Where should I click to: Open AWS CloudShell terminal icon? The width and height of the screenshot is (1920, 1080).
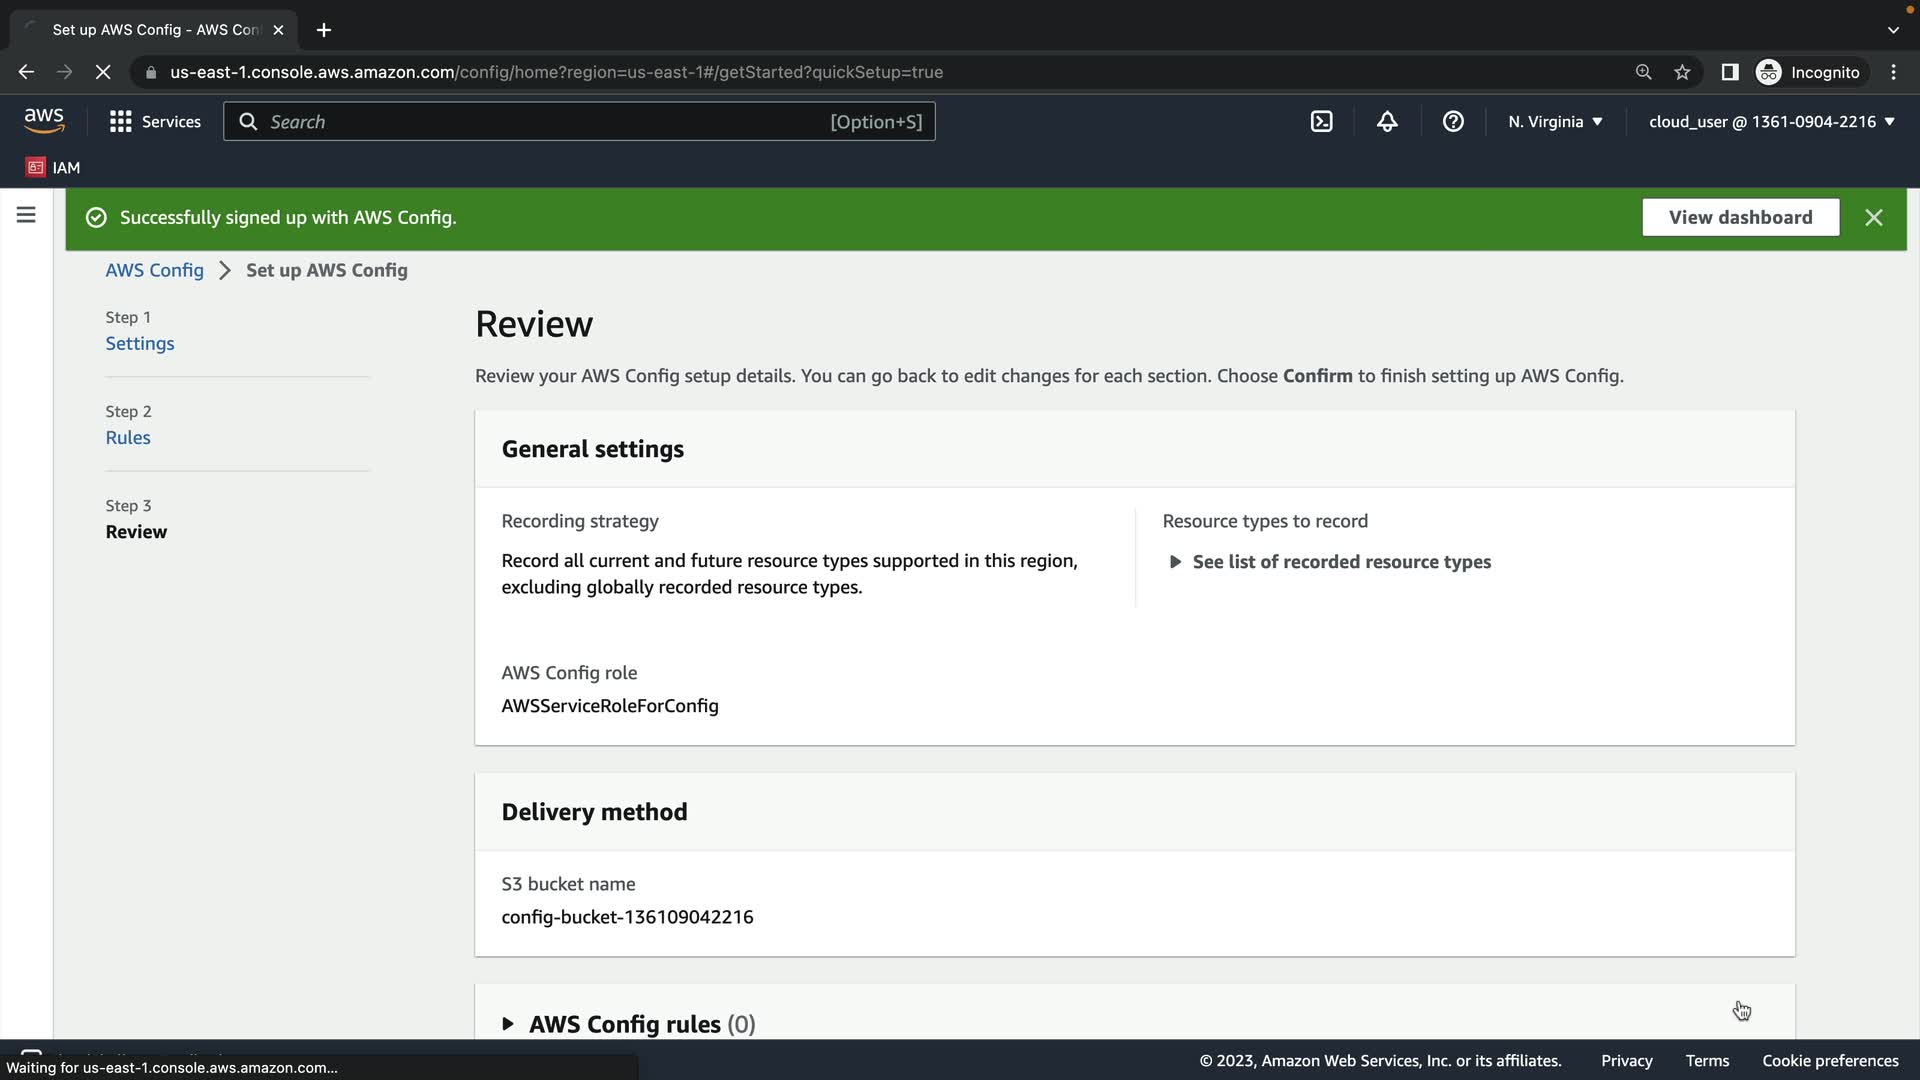click(1321, 121)
